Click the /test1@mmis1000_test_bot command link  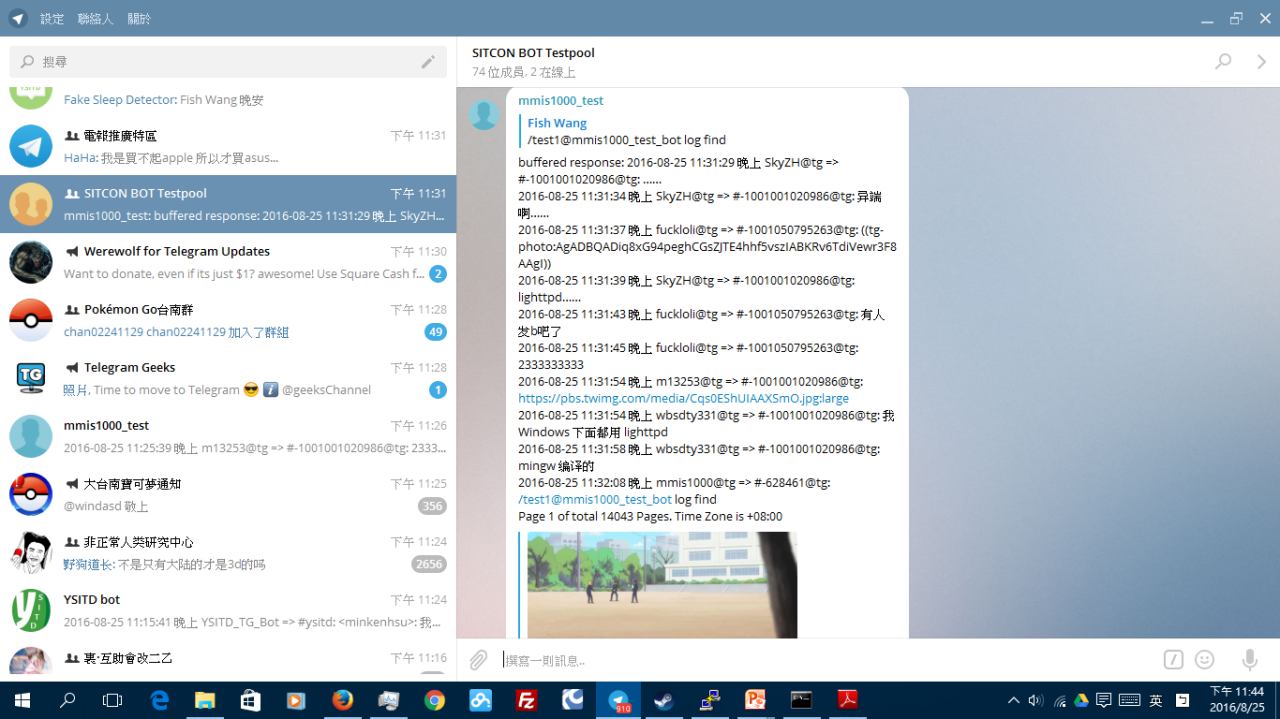595,499
